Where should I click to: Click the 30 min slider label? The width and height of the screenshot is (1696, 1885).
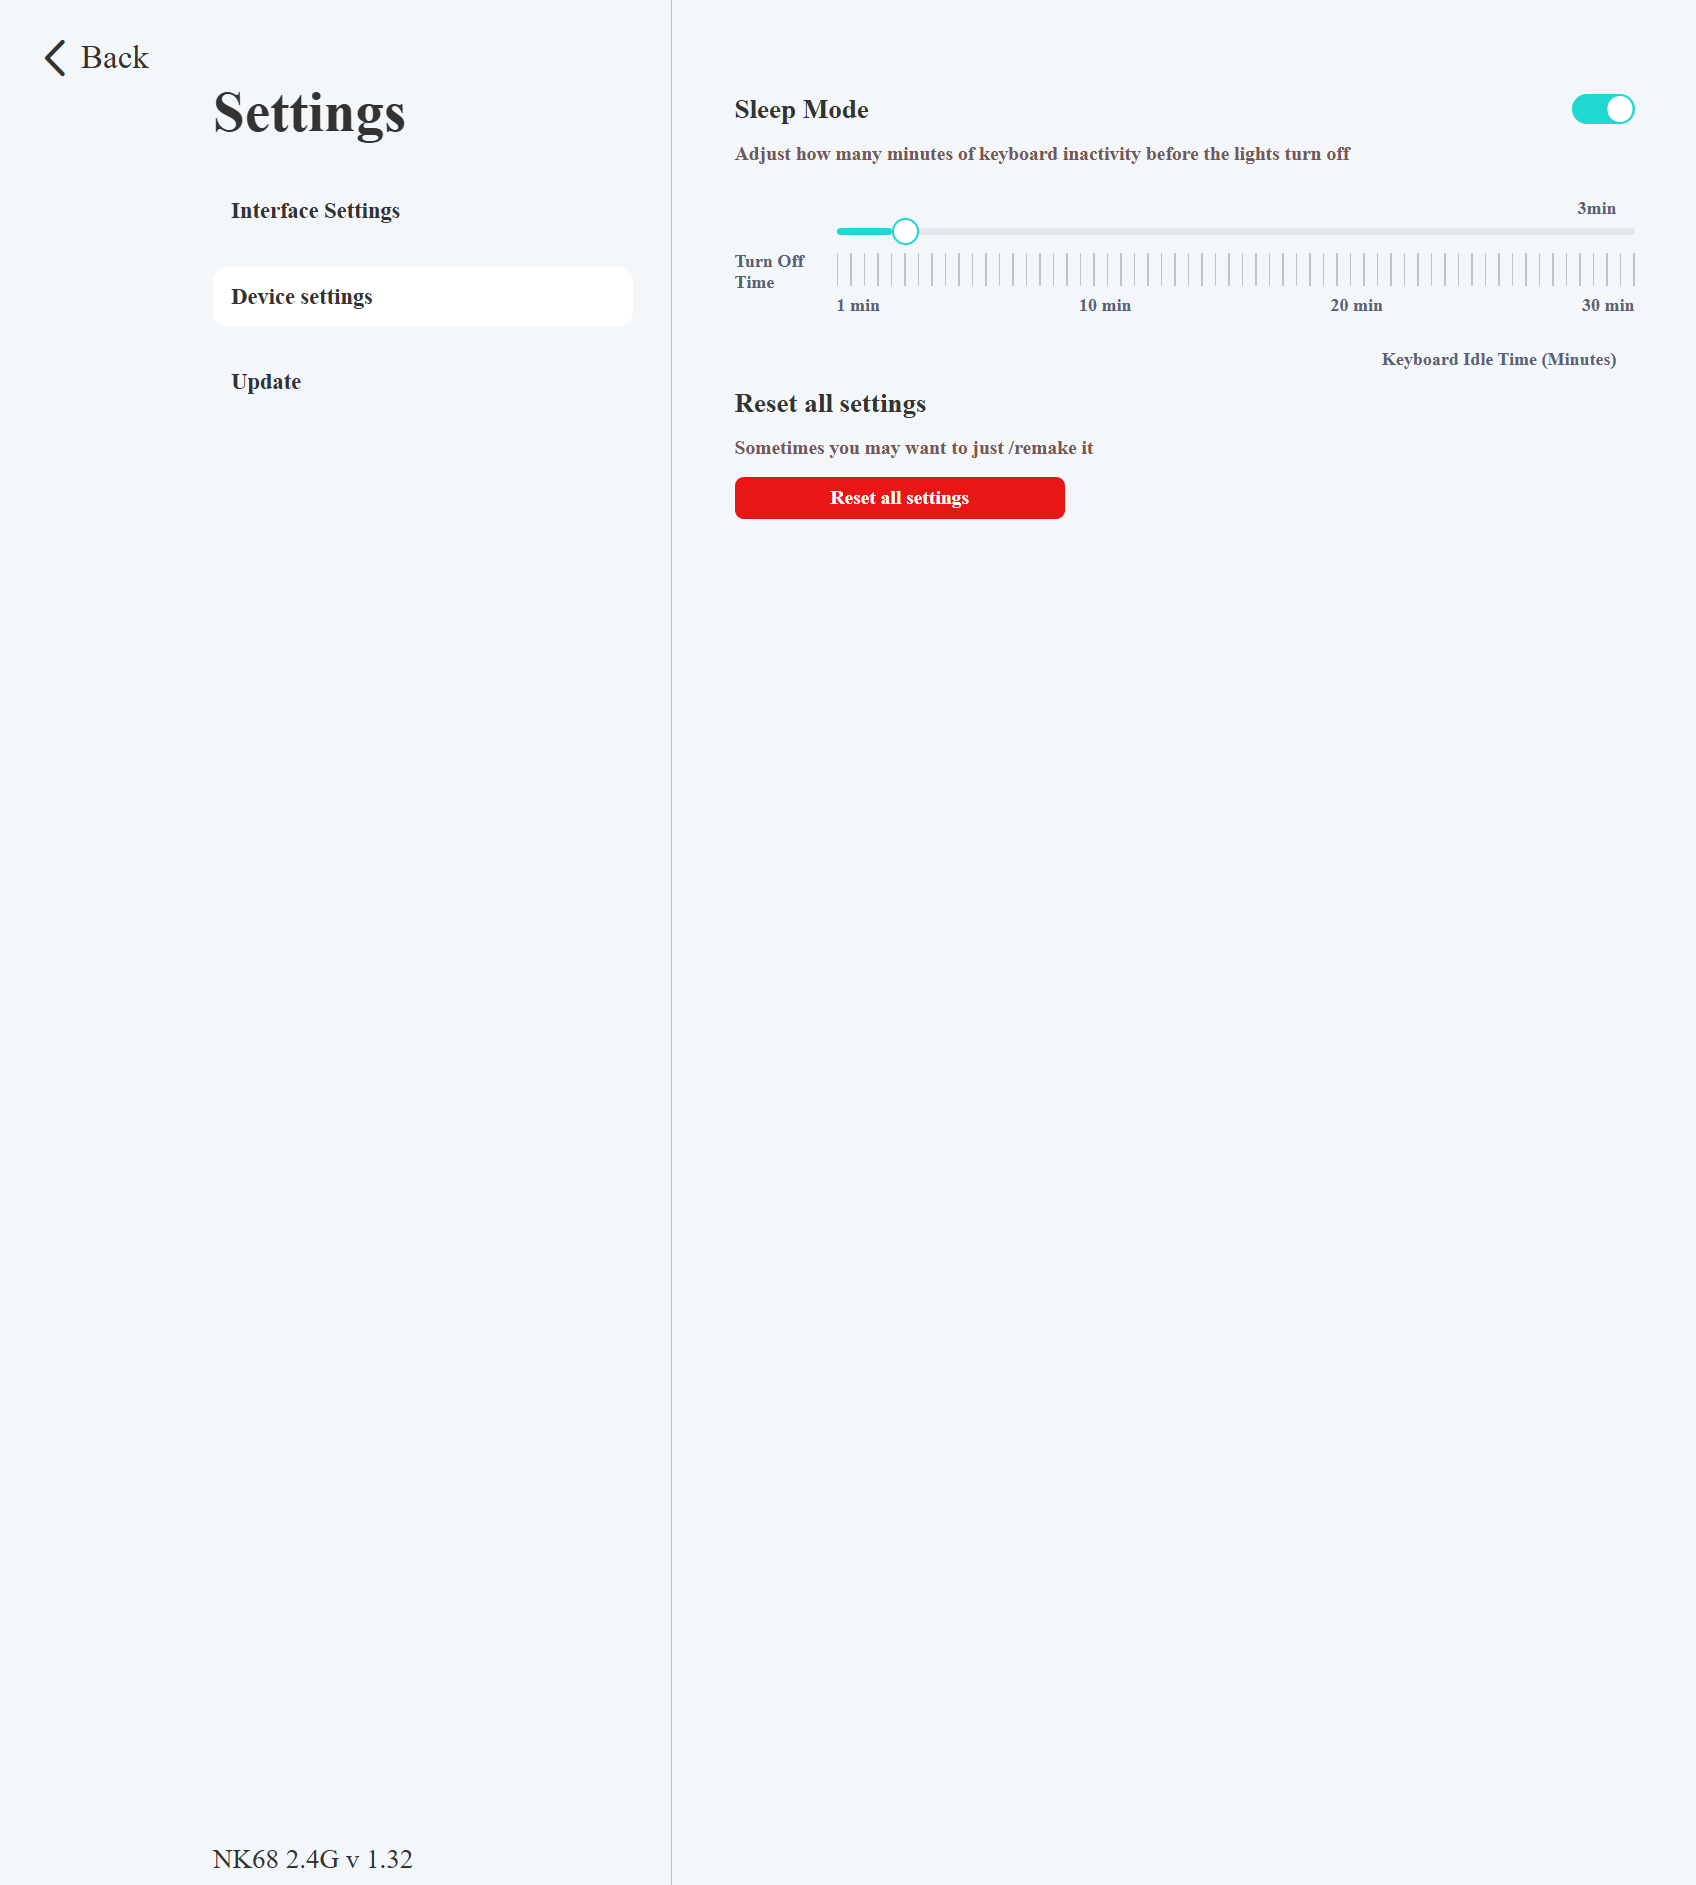coord(1607,306)
